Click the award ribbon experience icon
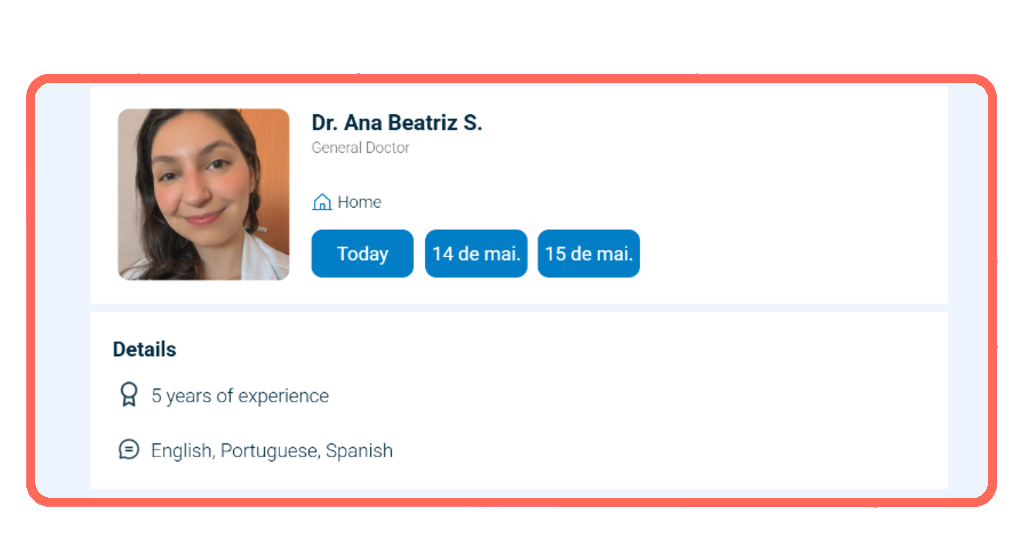 pyautogui.click(x=129, y=394)
